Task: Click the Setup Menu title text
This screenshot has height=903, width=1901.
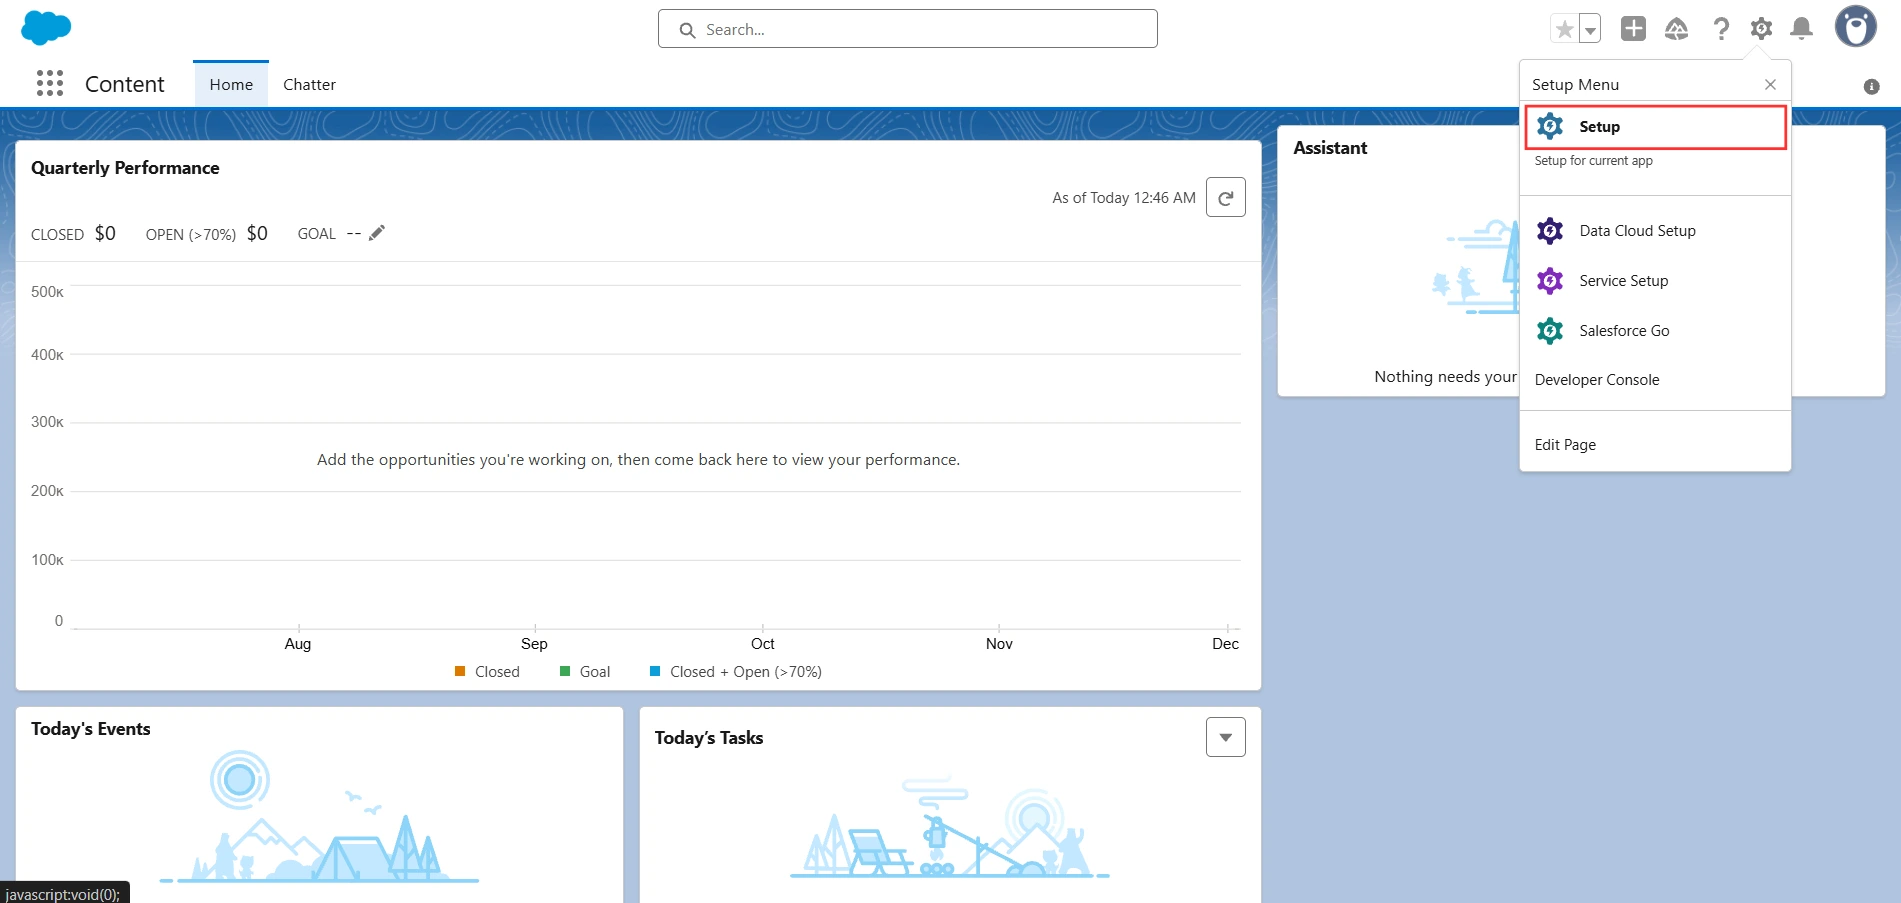Action: tap(1575, 85)
